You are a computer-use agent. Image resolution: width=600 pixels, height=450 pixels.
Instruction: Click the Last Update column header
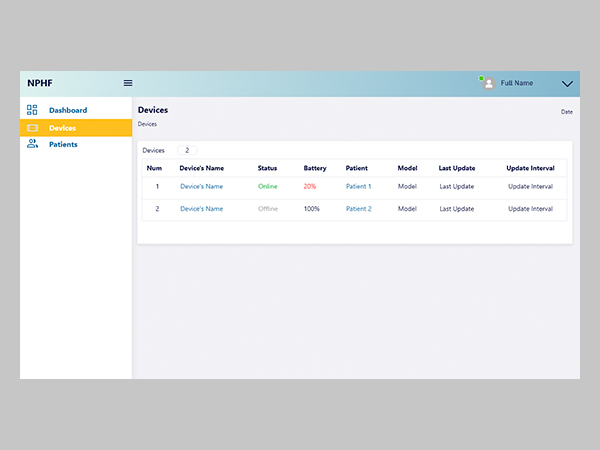point(457,168)
